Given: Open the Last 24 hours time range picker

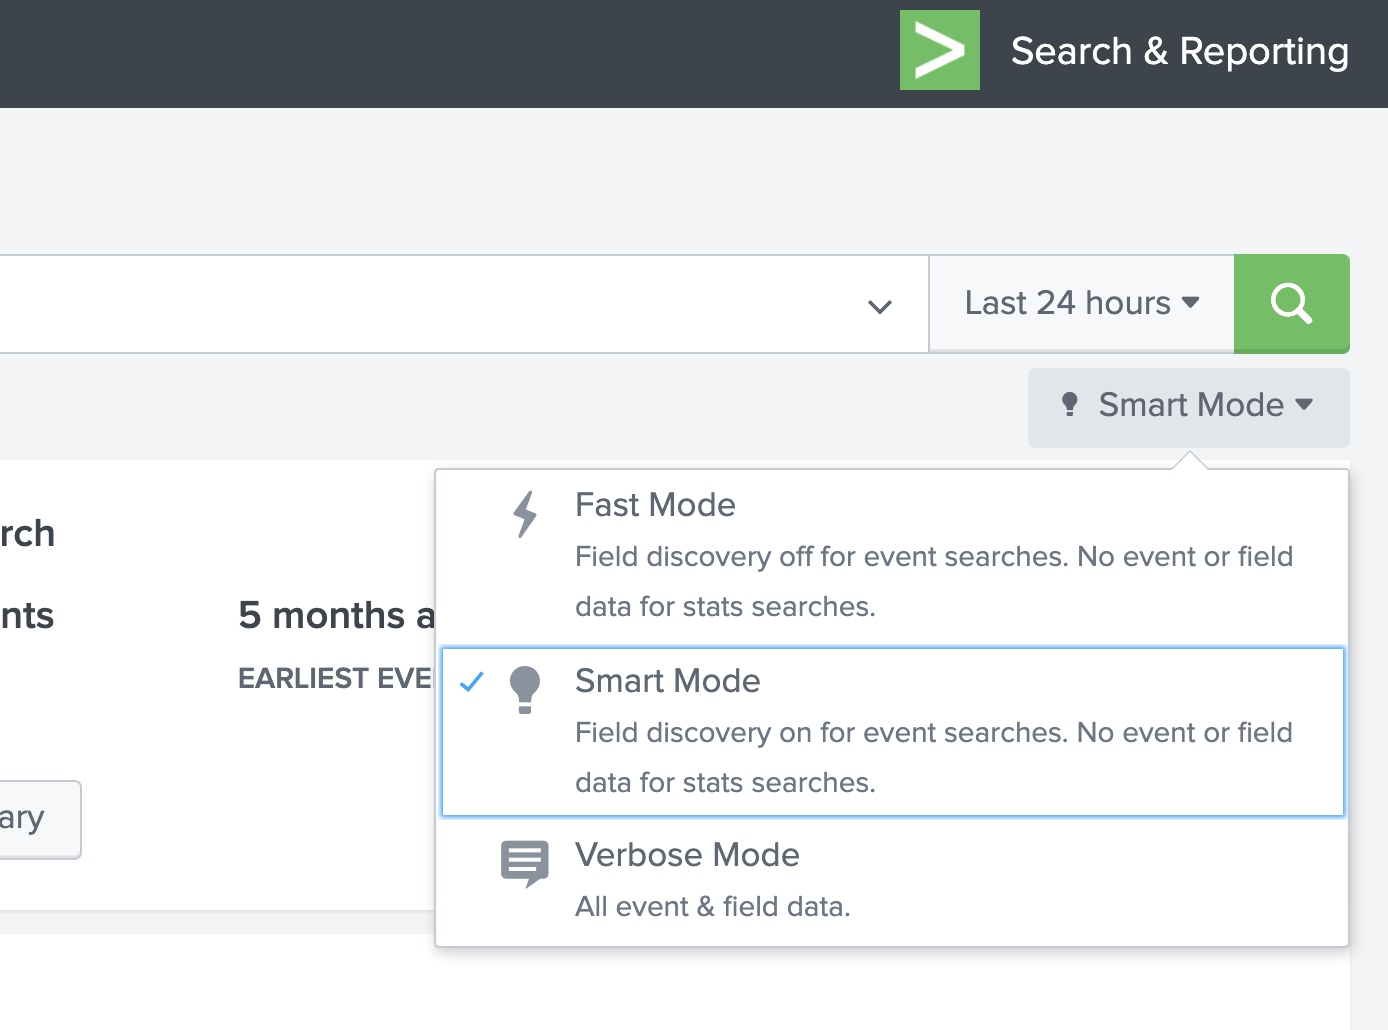Looking at the screenshot, I should pos(1080,303).
